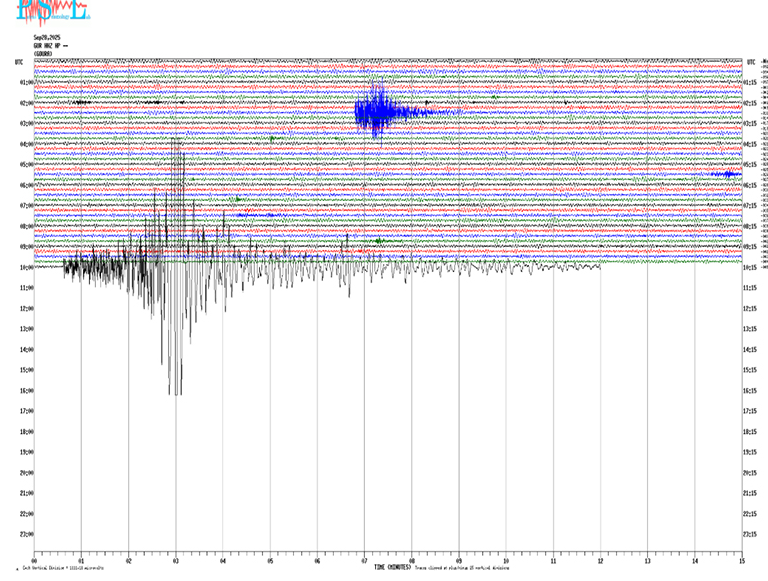Click the date text Sep 28, 2025
Screen dimensions: 768x581
47,37
